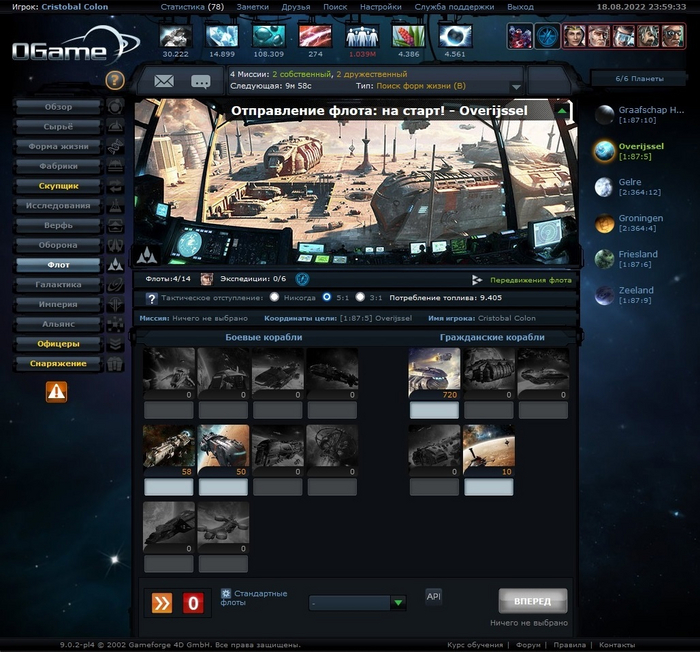Open the chat bubble icon
This screenshot has width=700, height=652.
[200, 82]
